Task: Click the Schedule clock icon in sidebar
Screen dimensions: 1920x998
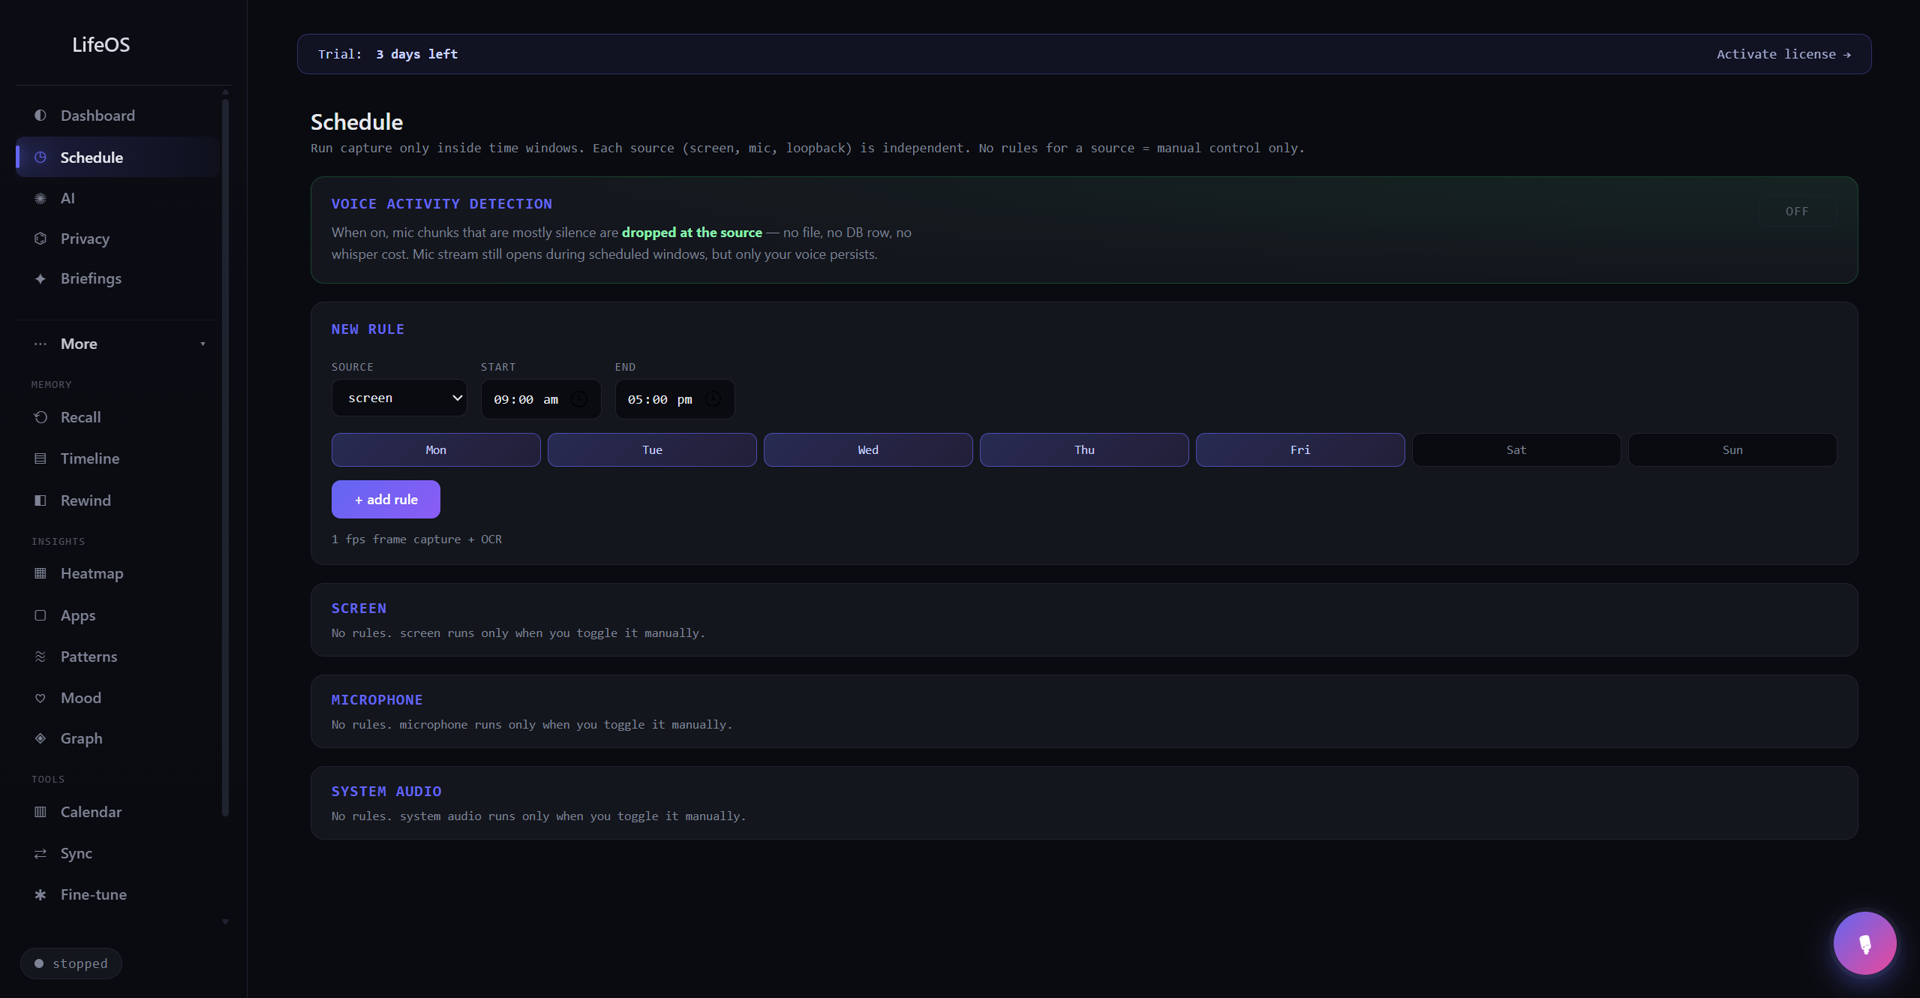Action: (x=40, y=157)
